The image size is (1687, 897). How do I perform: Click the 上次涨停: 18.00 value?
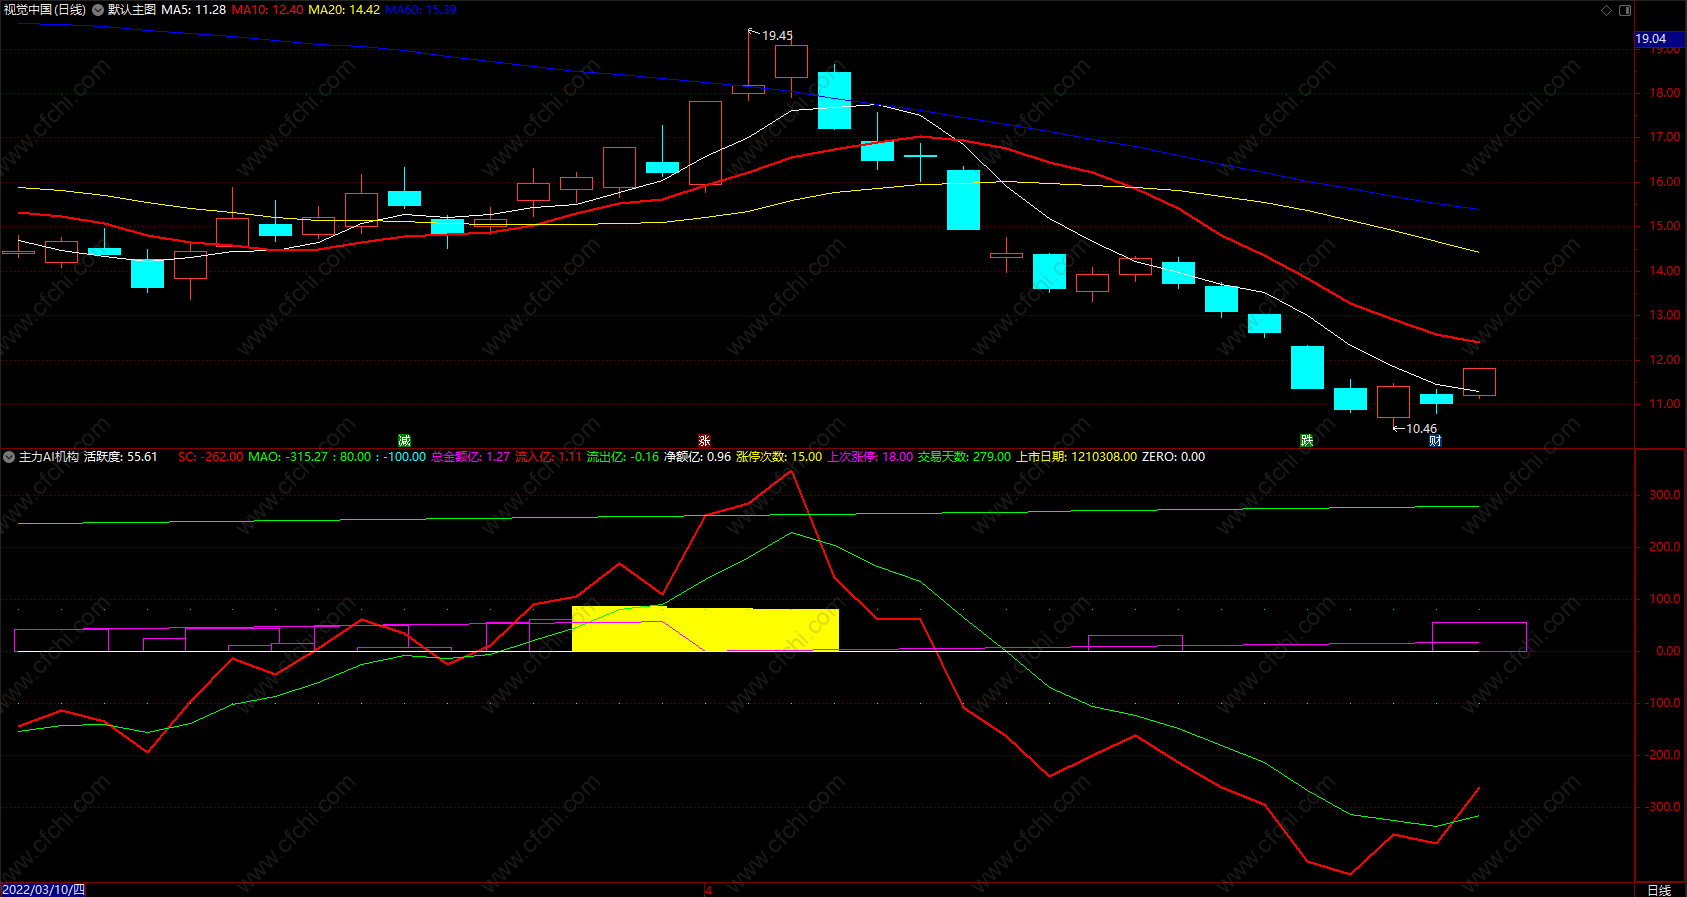pos(870,457)
